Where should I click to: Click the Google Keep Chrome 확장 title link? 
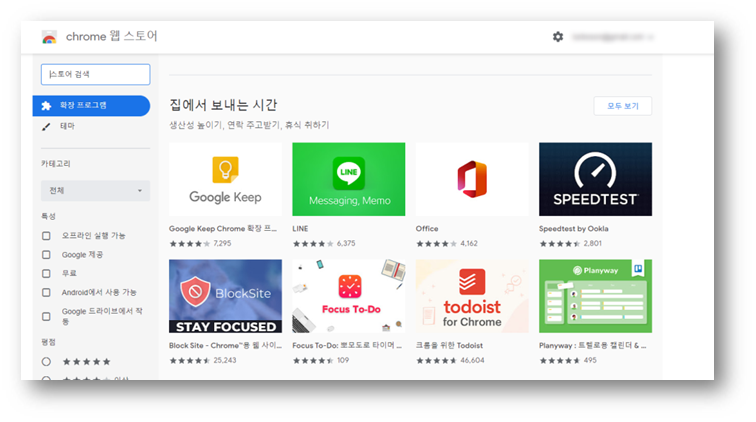click(223, 229)
